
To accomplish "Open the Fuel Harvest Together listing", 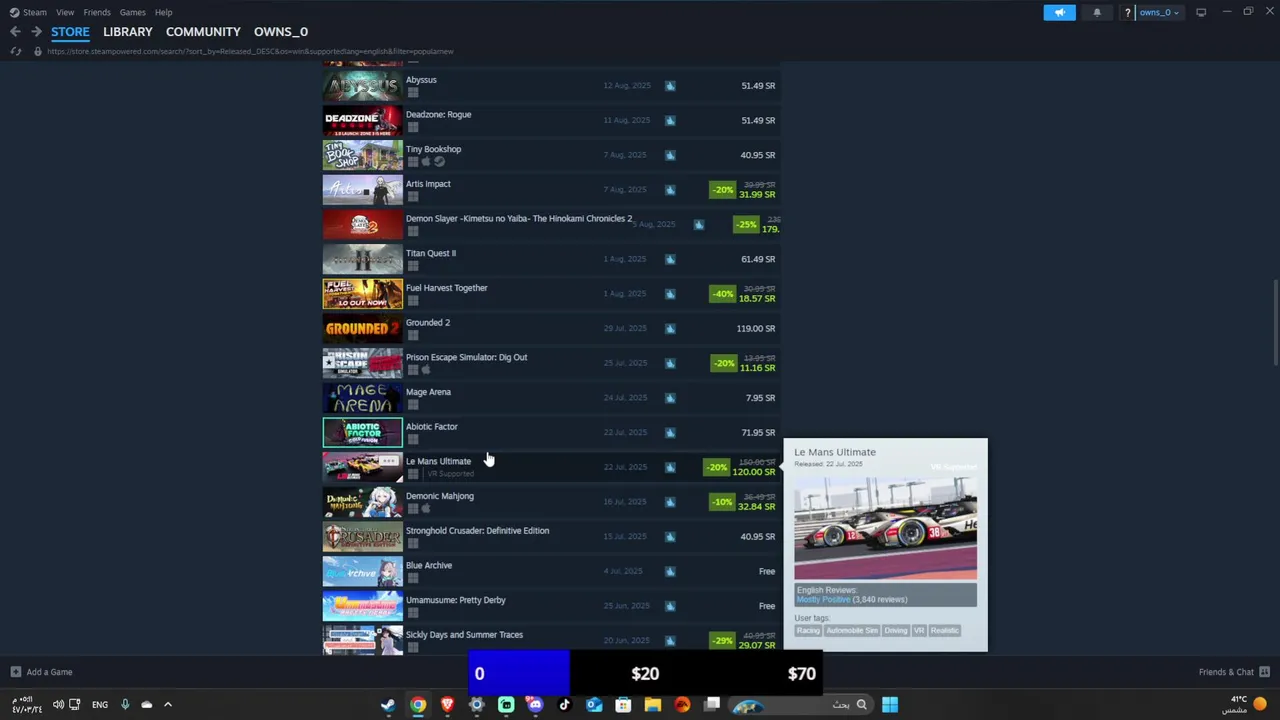I will pos(551,294).
